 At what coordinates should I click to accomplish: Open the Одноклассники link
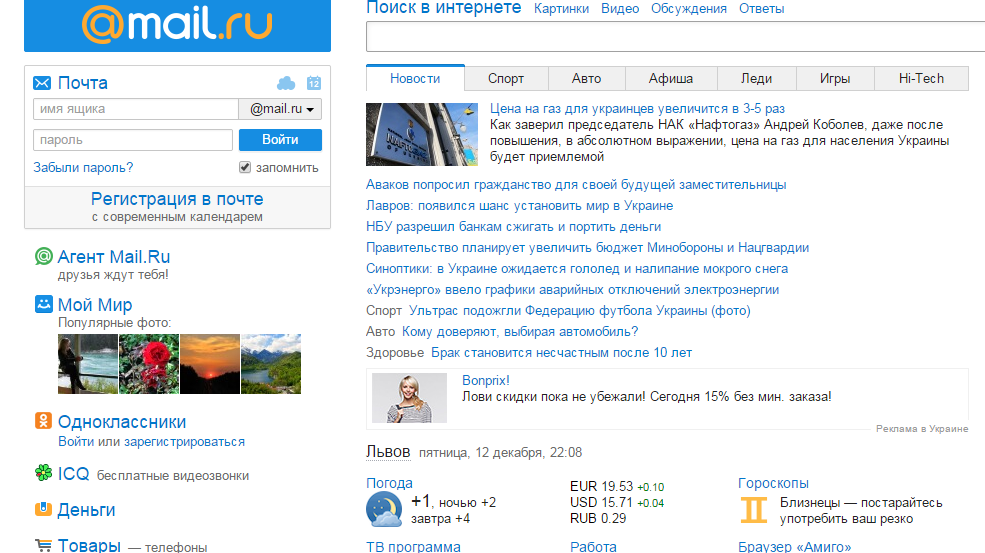pos(122,422)
